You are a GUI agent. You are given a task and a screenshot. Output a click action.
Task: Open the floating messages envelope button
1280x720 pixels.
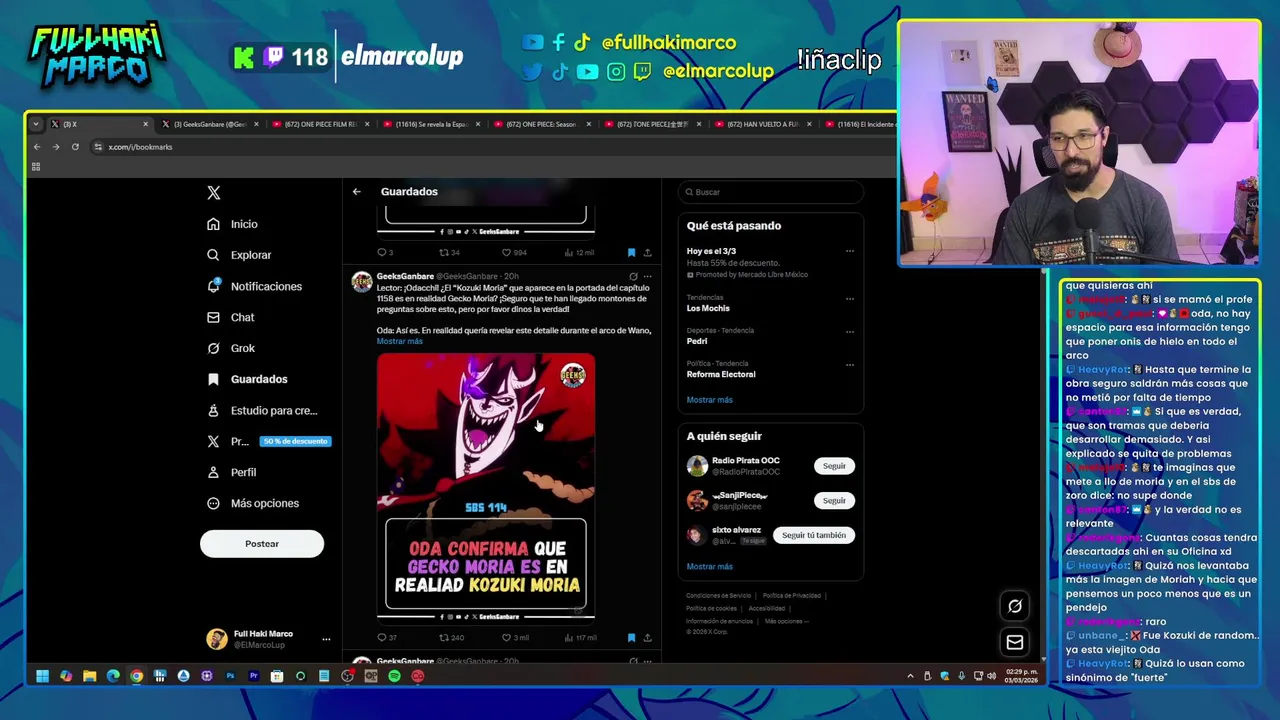(x=1015, y=642)
